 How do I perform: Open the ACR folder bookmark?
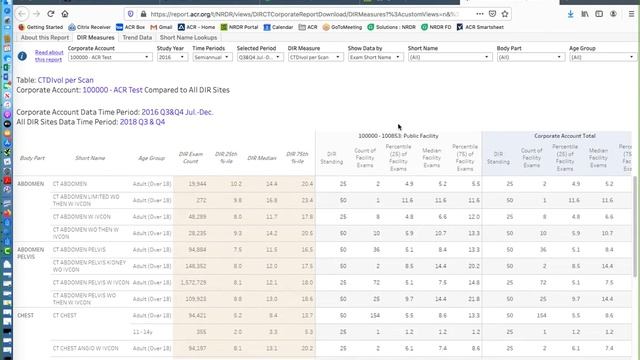[x=308, y=27]
